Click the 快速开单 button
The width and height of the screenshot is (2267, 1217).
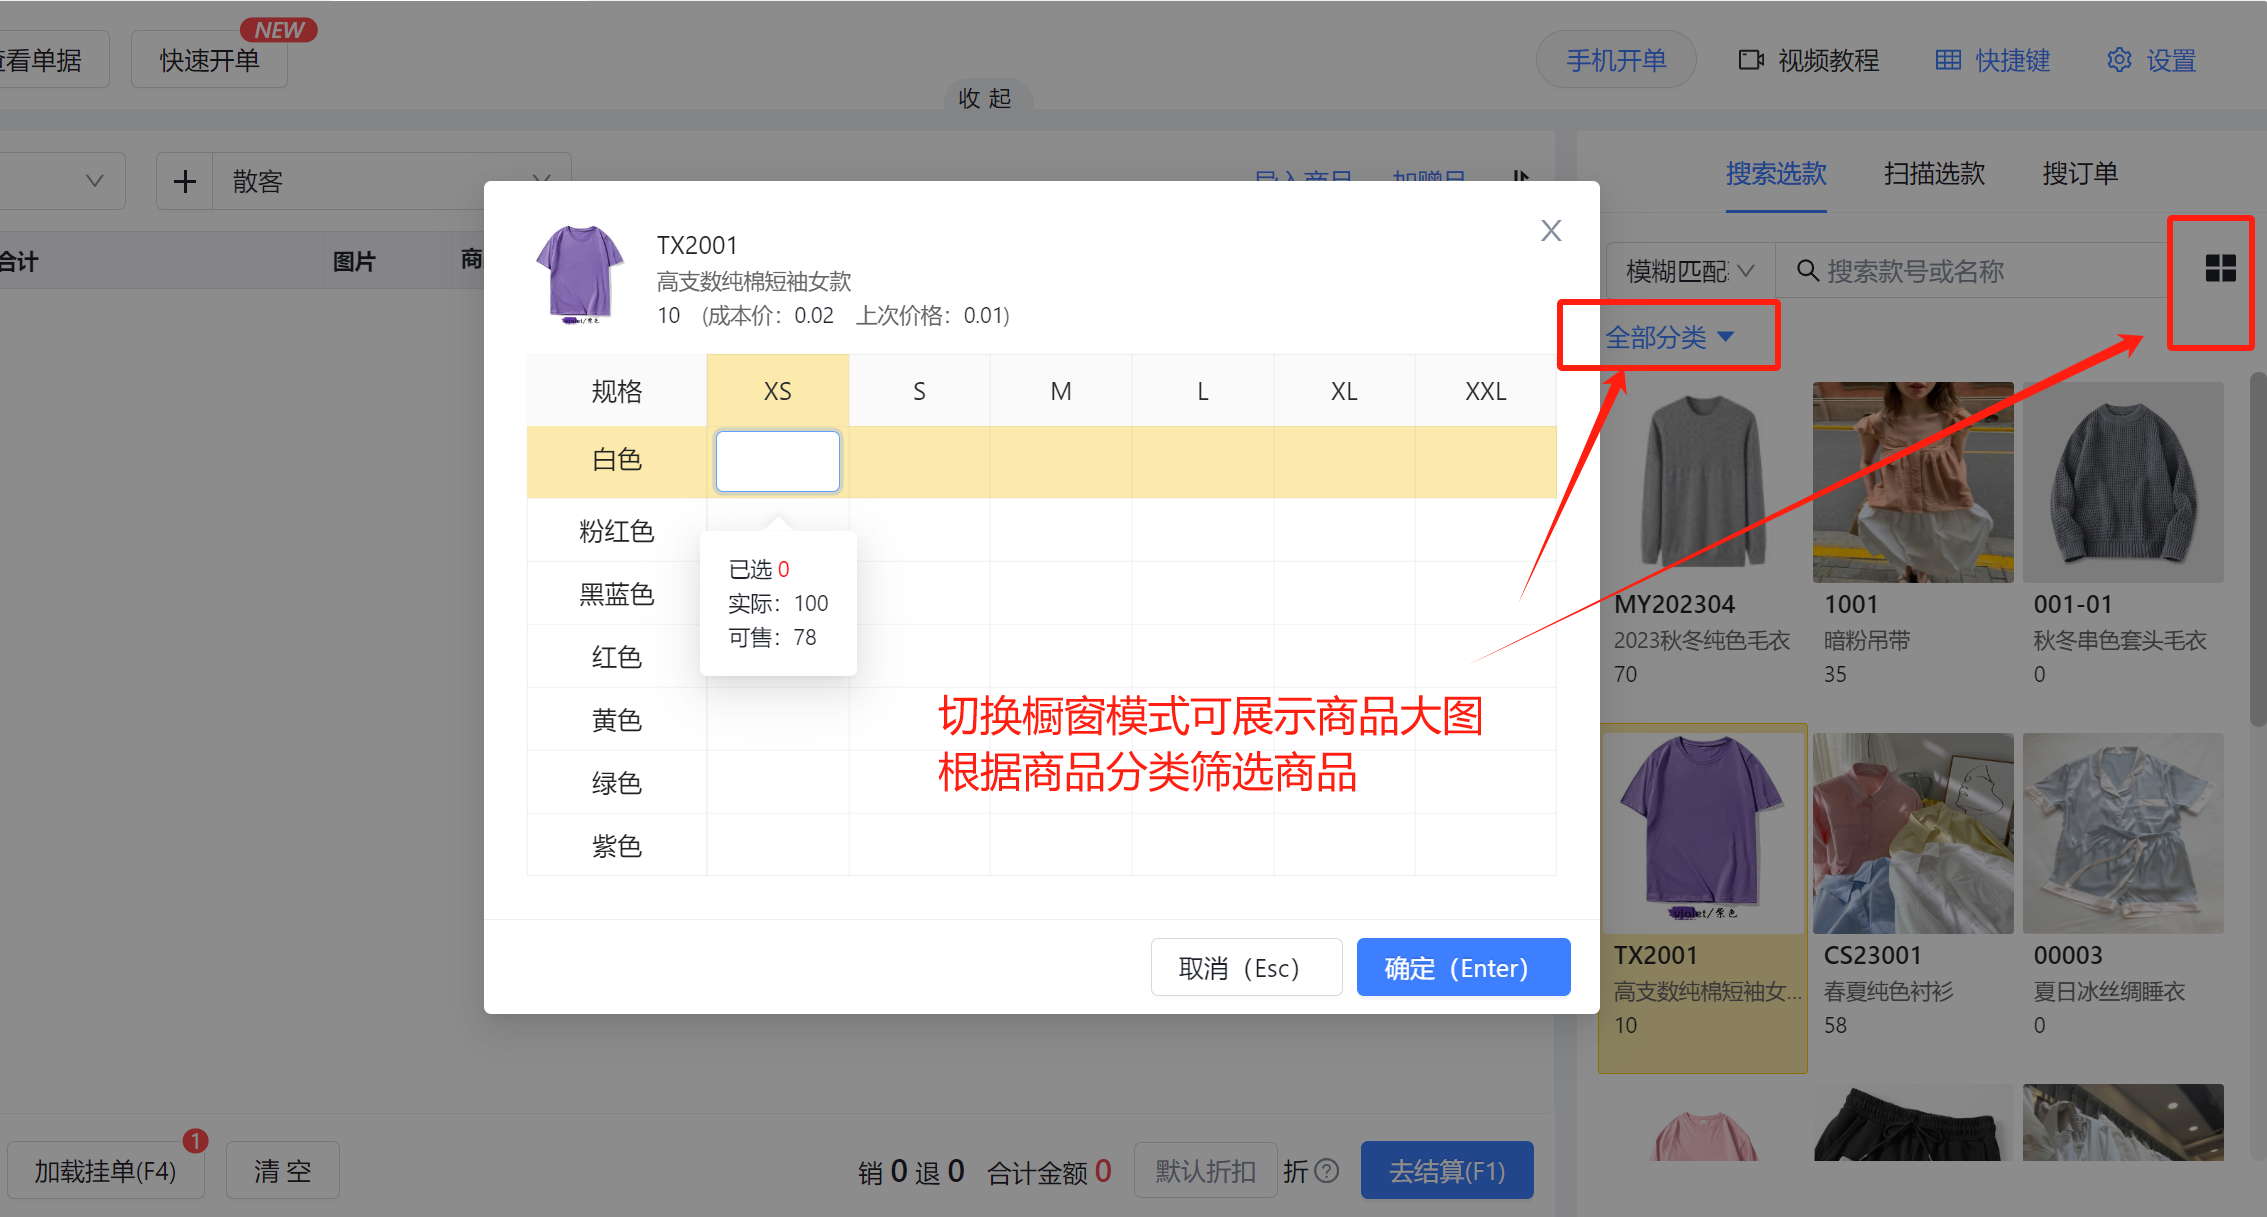pyautogui.click(x=209, y=60)
